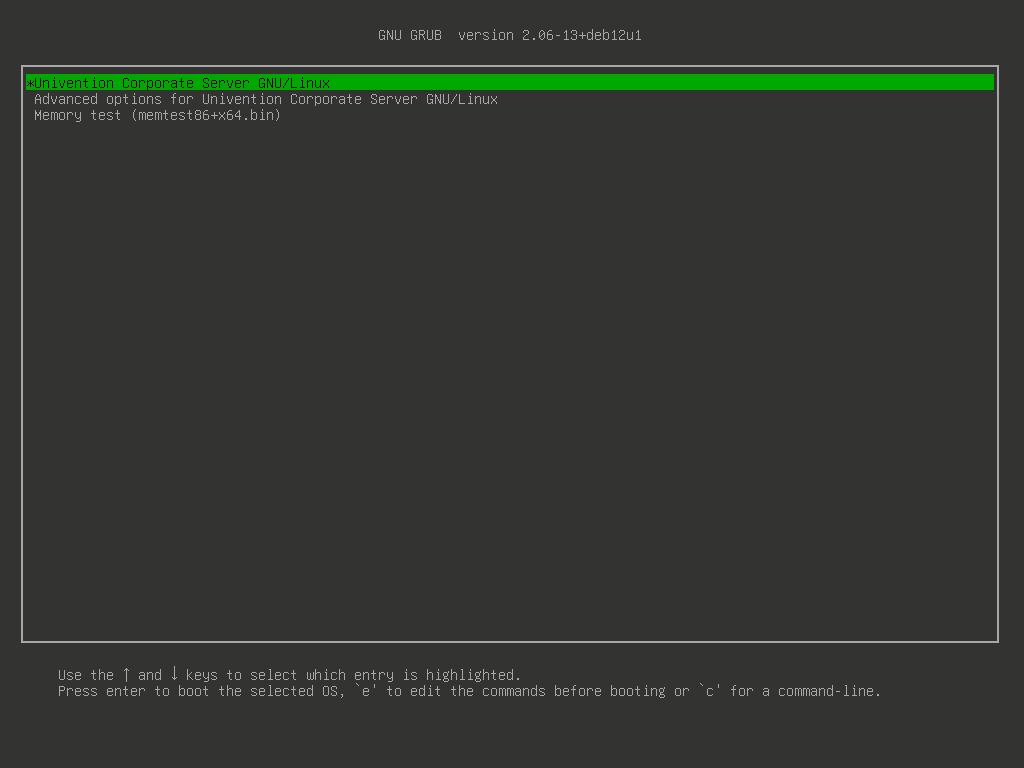
Task: Click the GNU GRUB title text
Action: [409, 34]
